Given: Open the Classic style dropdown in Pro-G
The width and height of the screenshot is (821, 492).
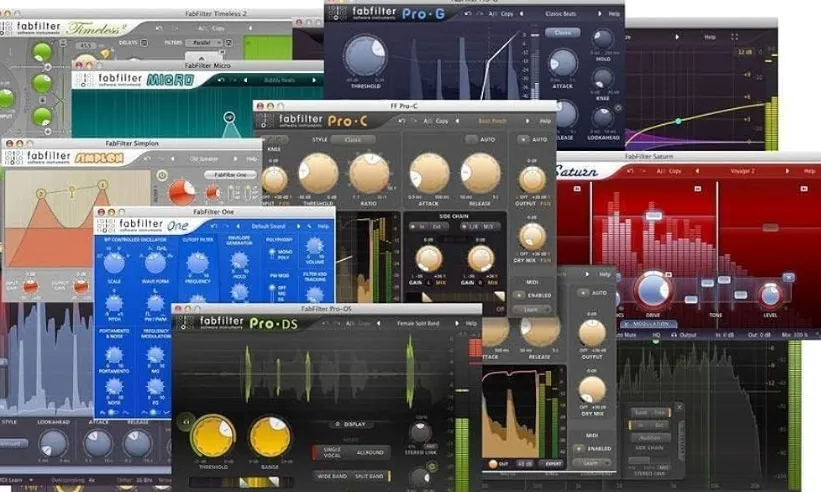Looking at the screenshot, I should (x=563, y=32).
